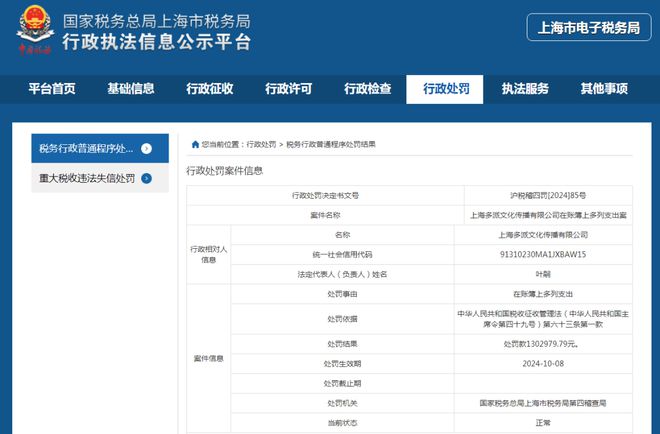Viewport: 660px width, 434px height.
Task: Open 基础信息 tab
Action: click(130, 89)
